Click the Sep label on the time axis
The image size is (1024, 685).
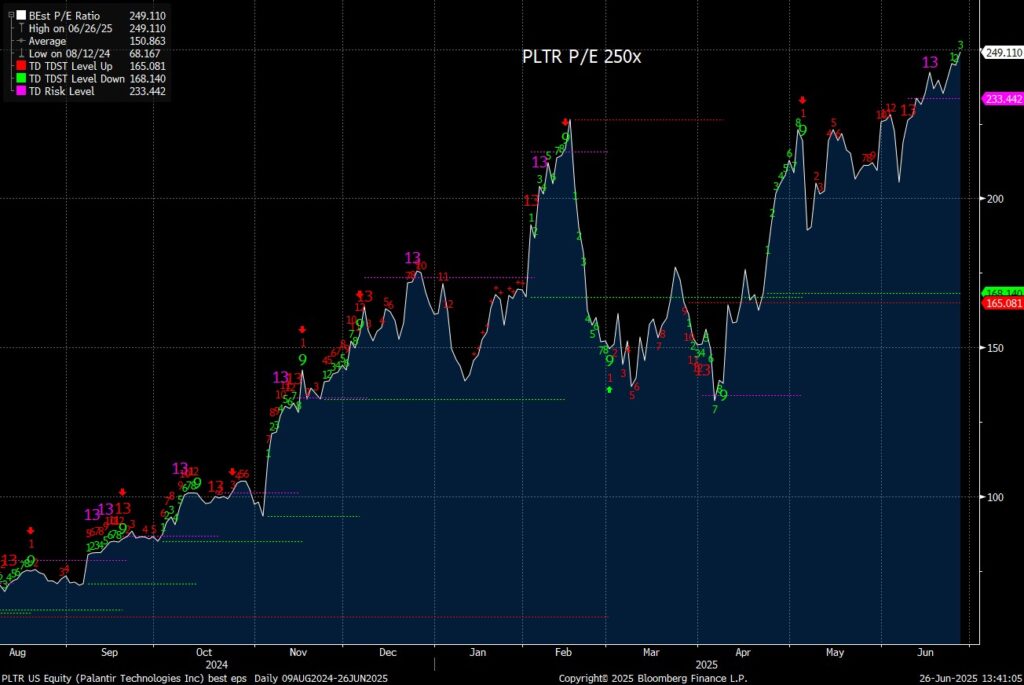[x=109, y=652]
